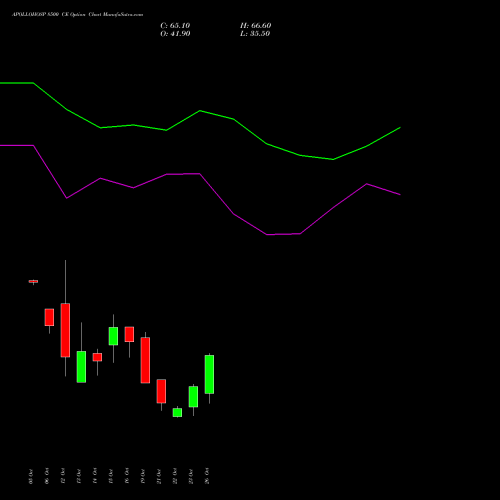Click the red candle above 21 Oct
This screenshot has width=500, height=500.
(161, 391)
